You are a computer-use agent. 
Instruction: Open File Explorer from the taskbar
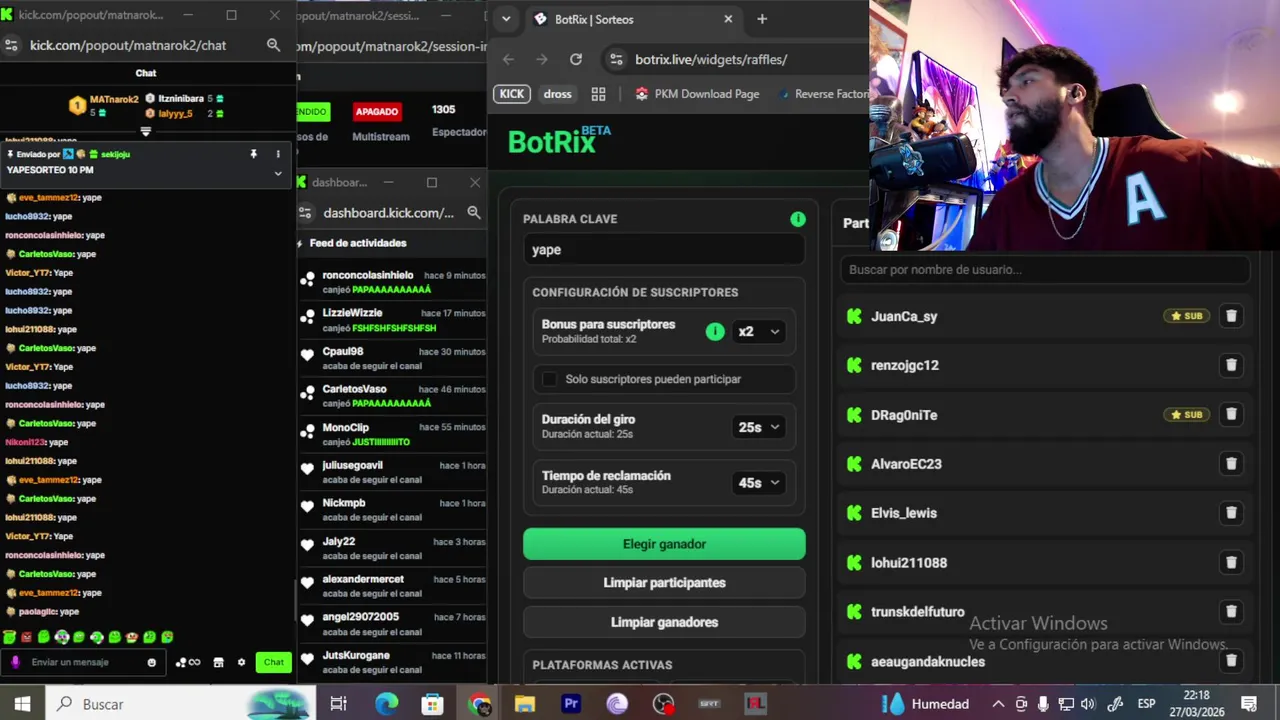coord(525,704)
